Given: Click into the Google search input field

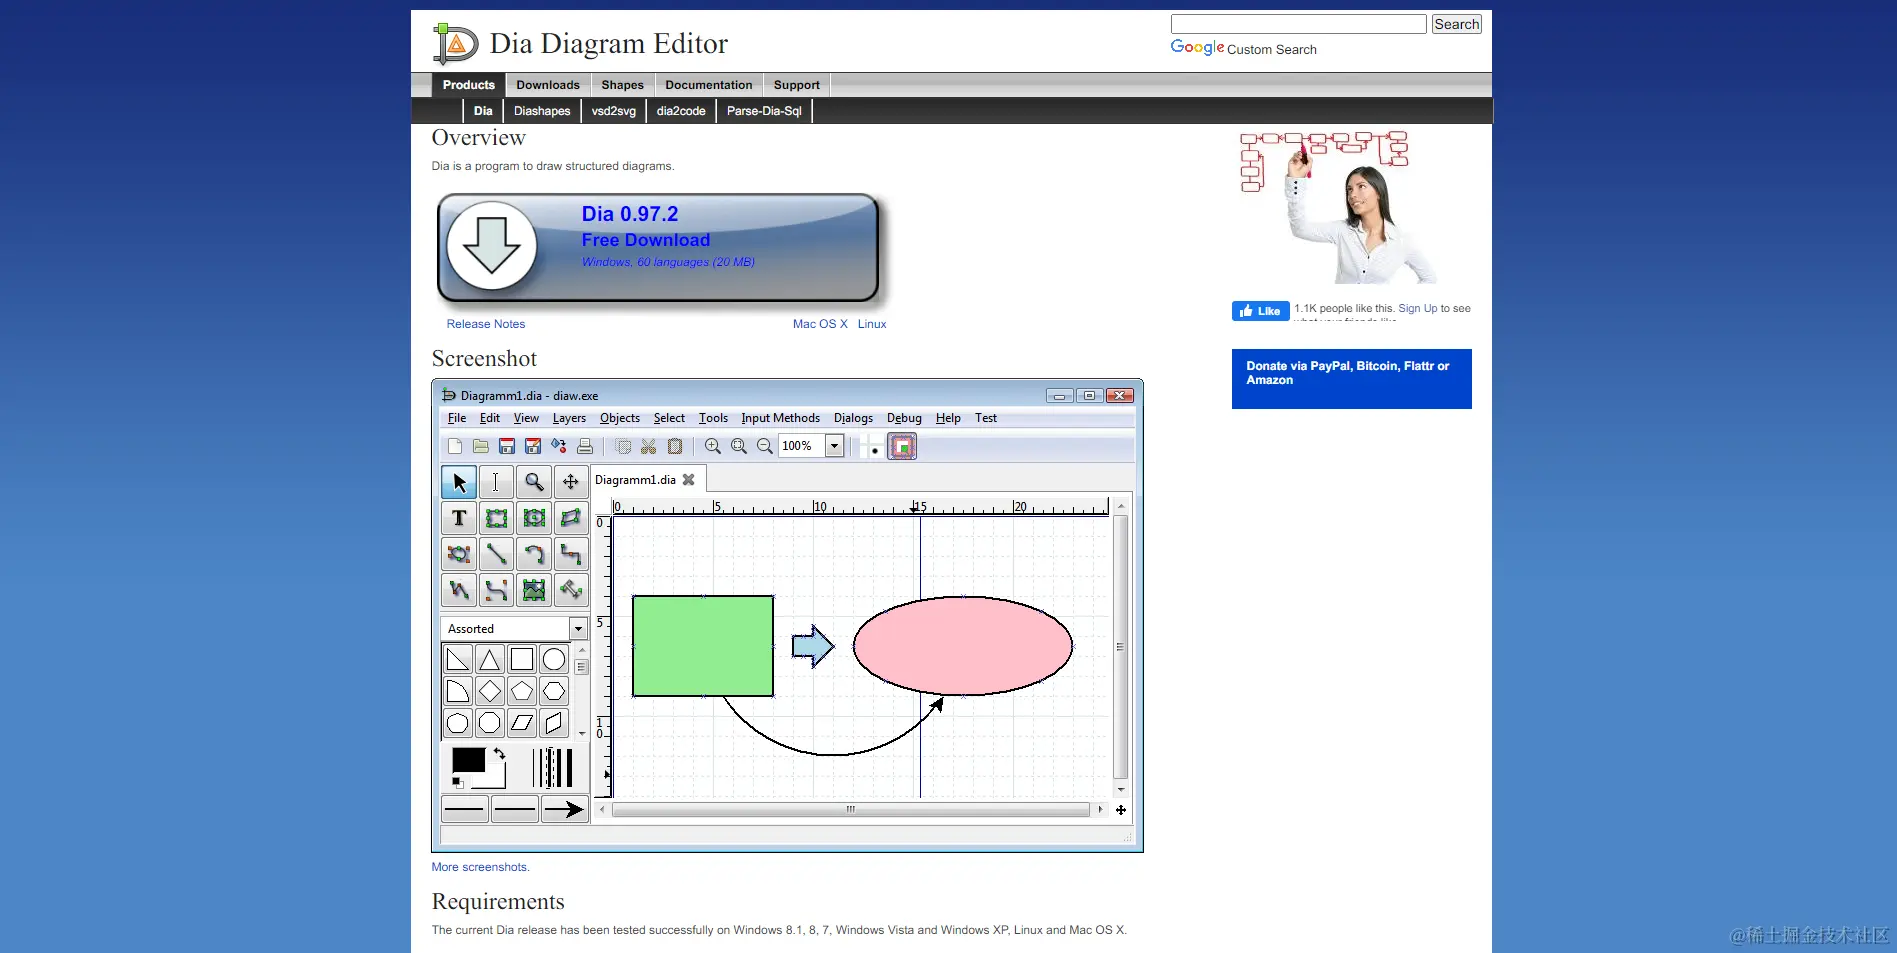Looking at the screenshot, I should 1298,24.
